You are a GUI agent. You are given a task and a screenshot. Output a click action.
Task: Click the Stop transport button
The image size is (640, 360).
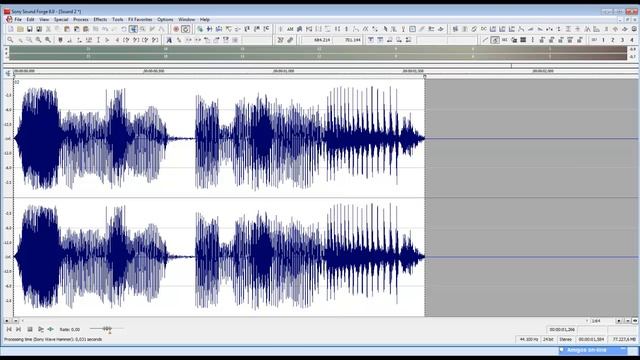(x=30, y=329)
